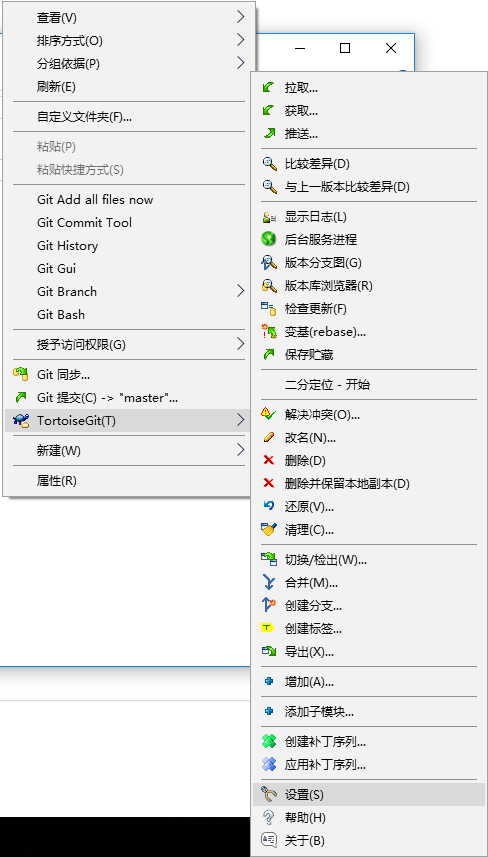Choose 显示日志(L) in TortoiseGit submenu
This screenshot has width=488, height=857.
(369, 217)
